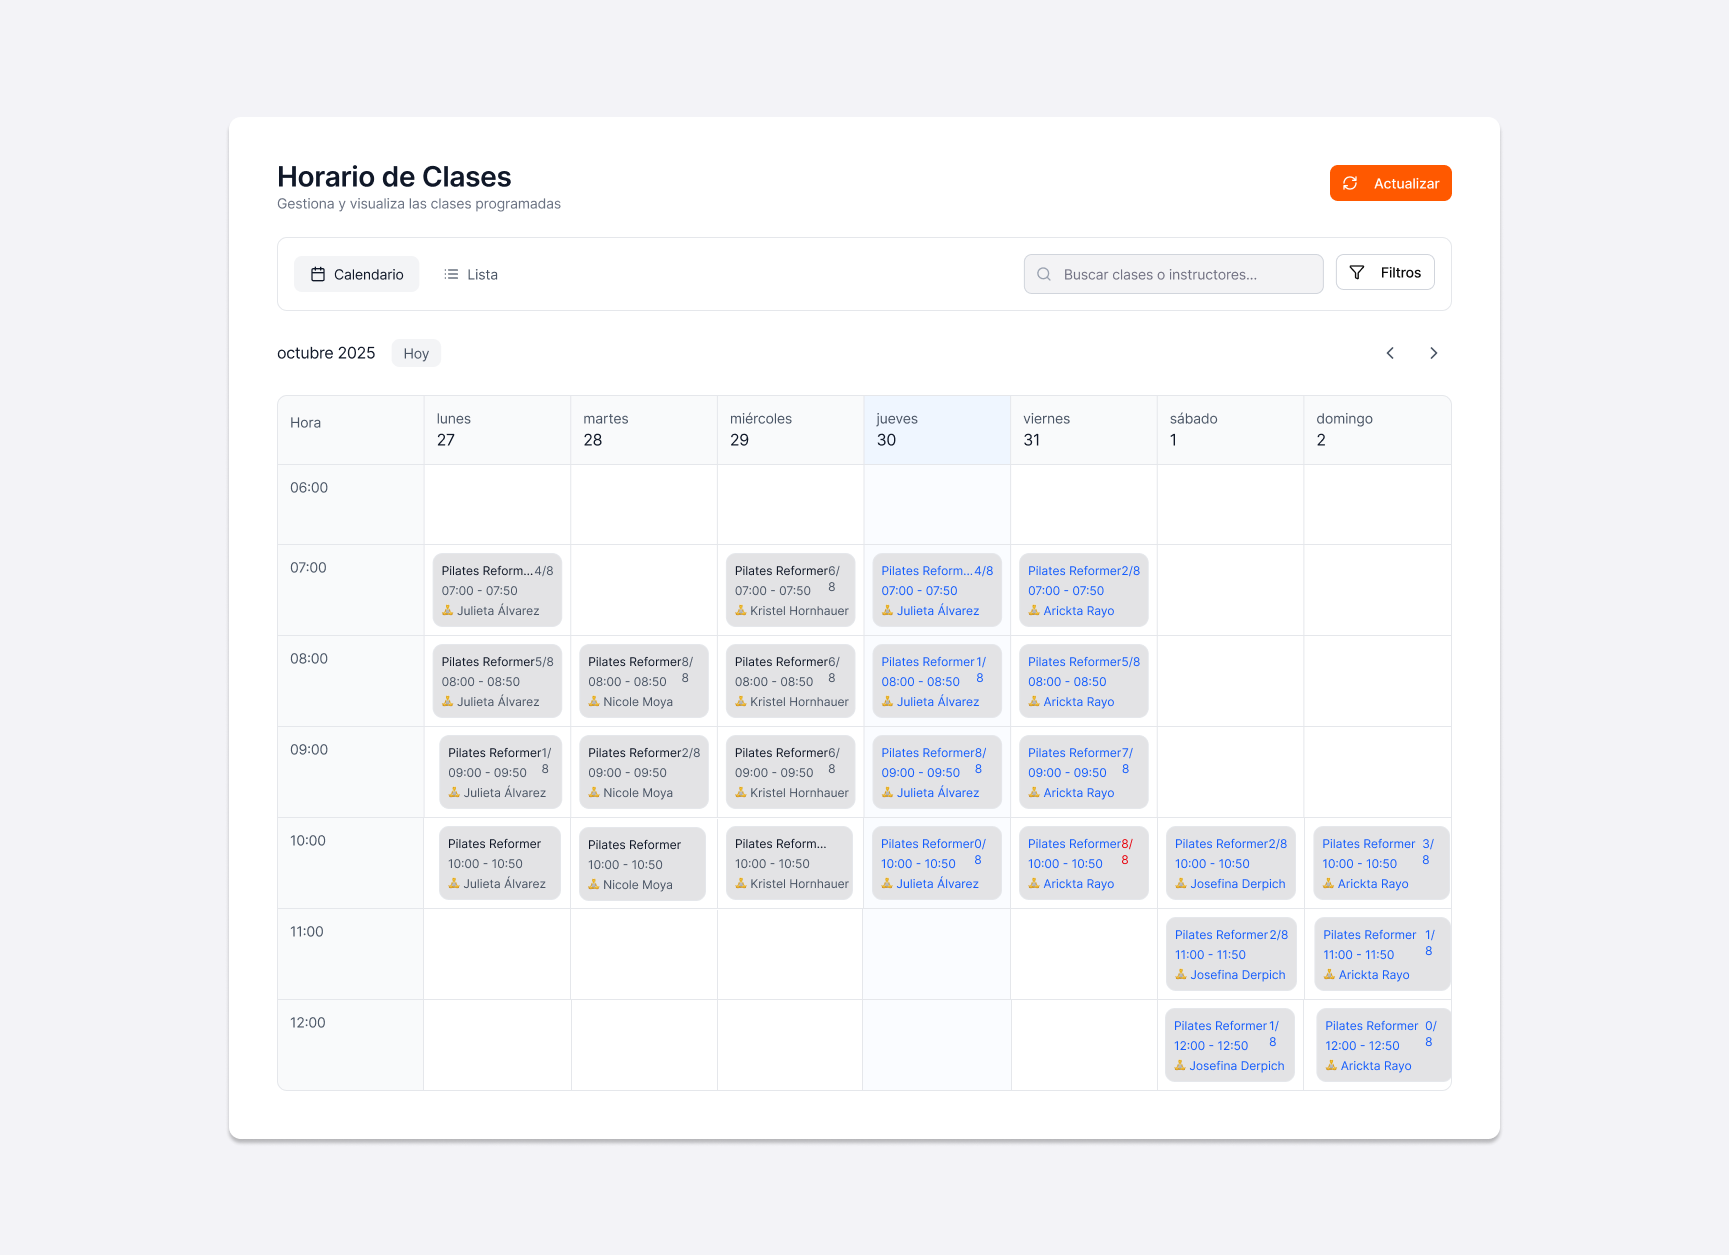This screenshot has width=1729, height=1255.
Task: Click the calendar icon in Calendario tab
Action: point(318,274)
